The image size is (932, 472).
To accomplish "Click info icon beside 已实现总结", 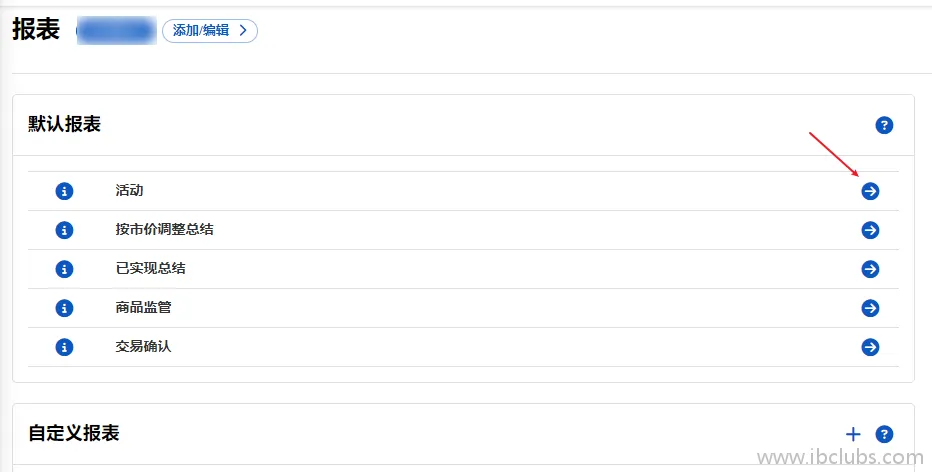I will 64,269.
